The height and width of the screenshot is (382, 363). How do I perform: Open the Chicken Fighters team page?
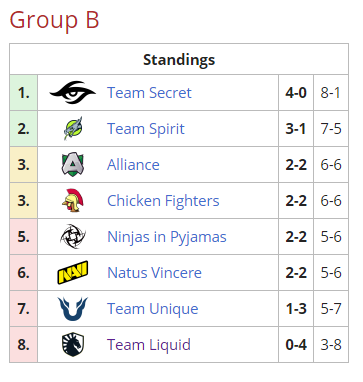(163, 201)
